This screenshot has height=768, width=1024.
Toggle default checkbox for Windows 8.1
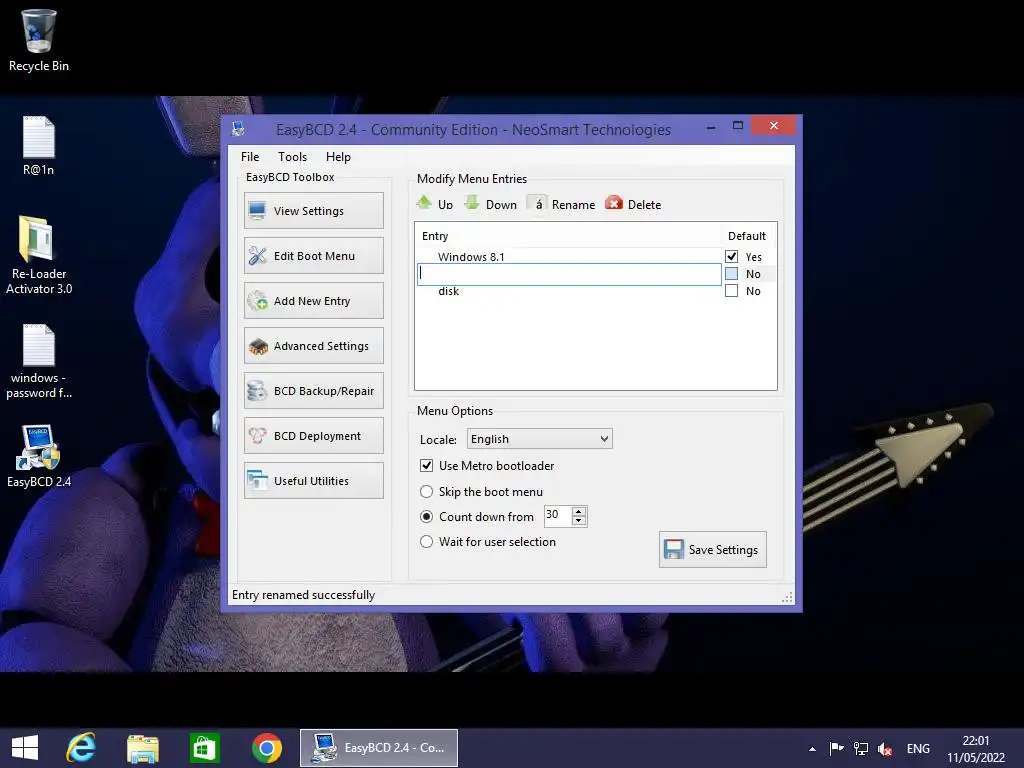tap(731, 257)
